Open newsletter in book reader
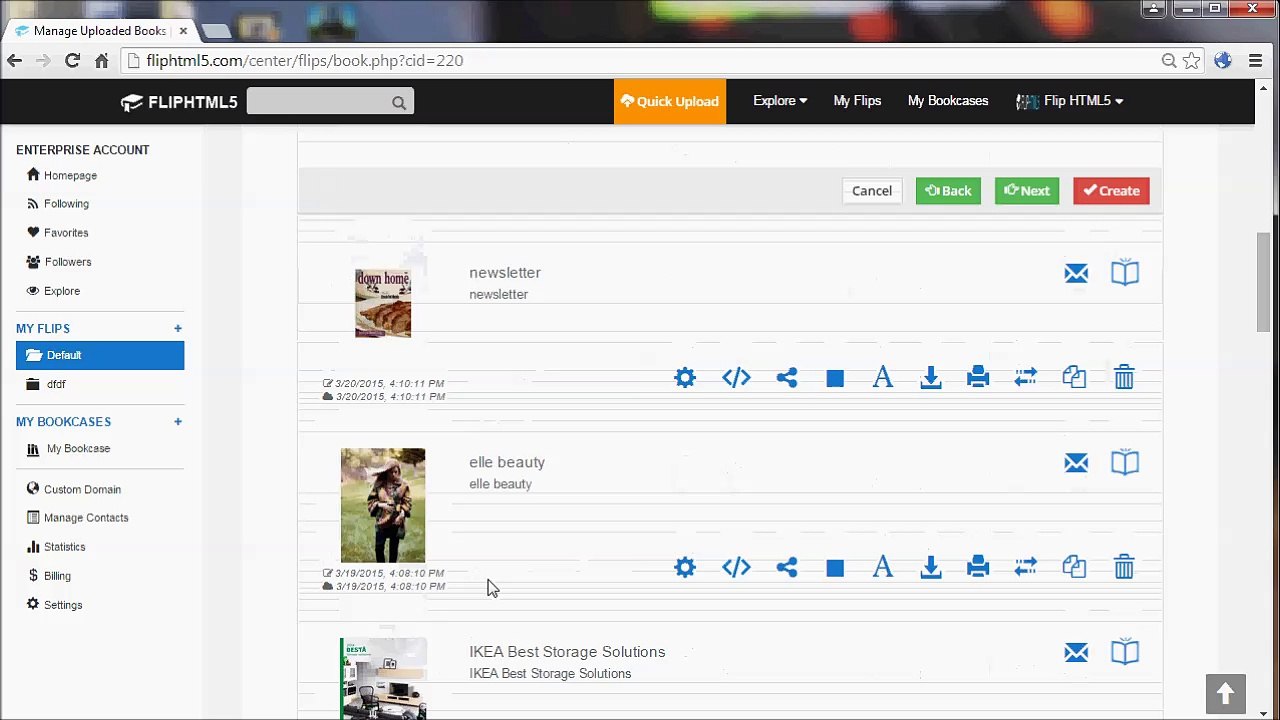This screenshot has height=720, width=1280. tap(1125, 273)
